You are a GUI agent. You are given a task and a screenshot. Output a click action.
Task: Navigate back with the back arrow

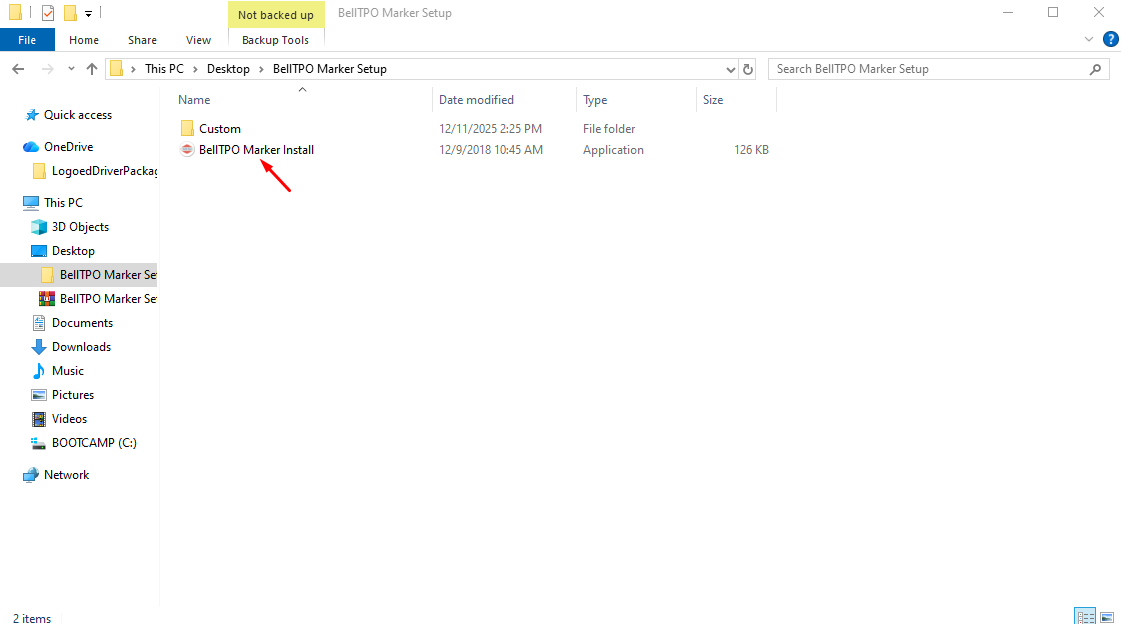point(18,69)
